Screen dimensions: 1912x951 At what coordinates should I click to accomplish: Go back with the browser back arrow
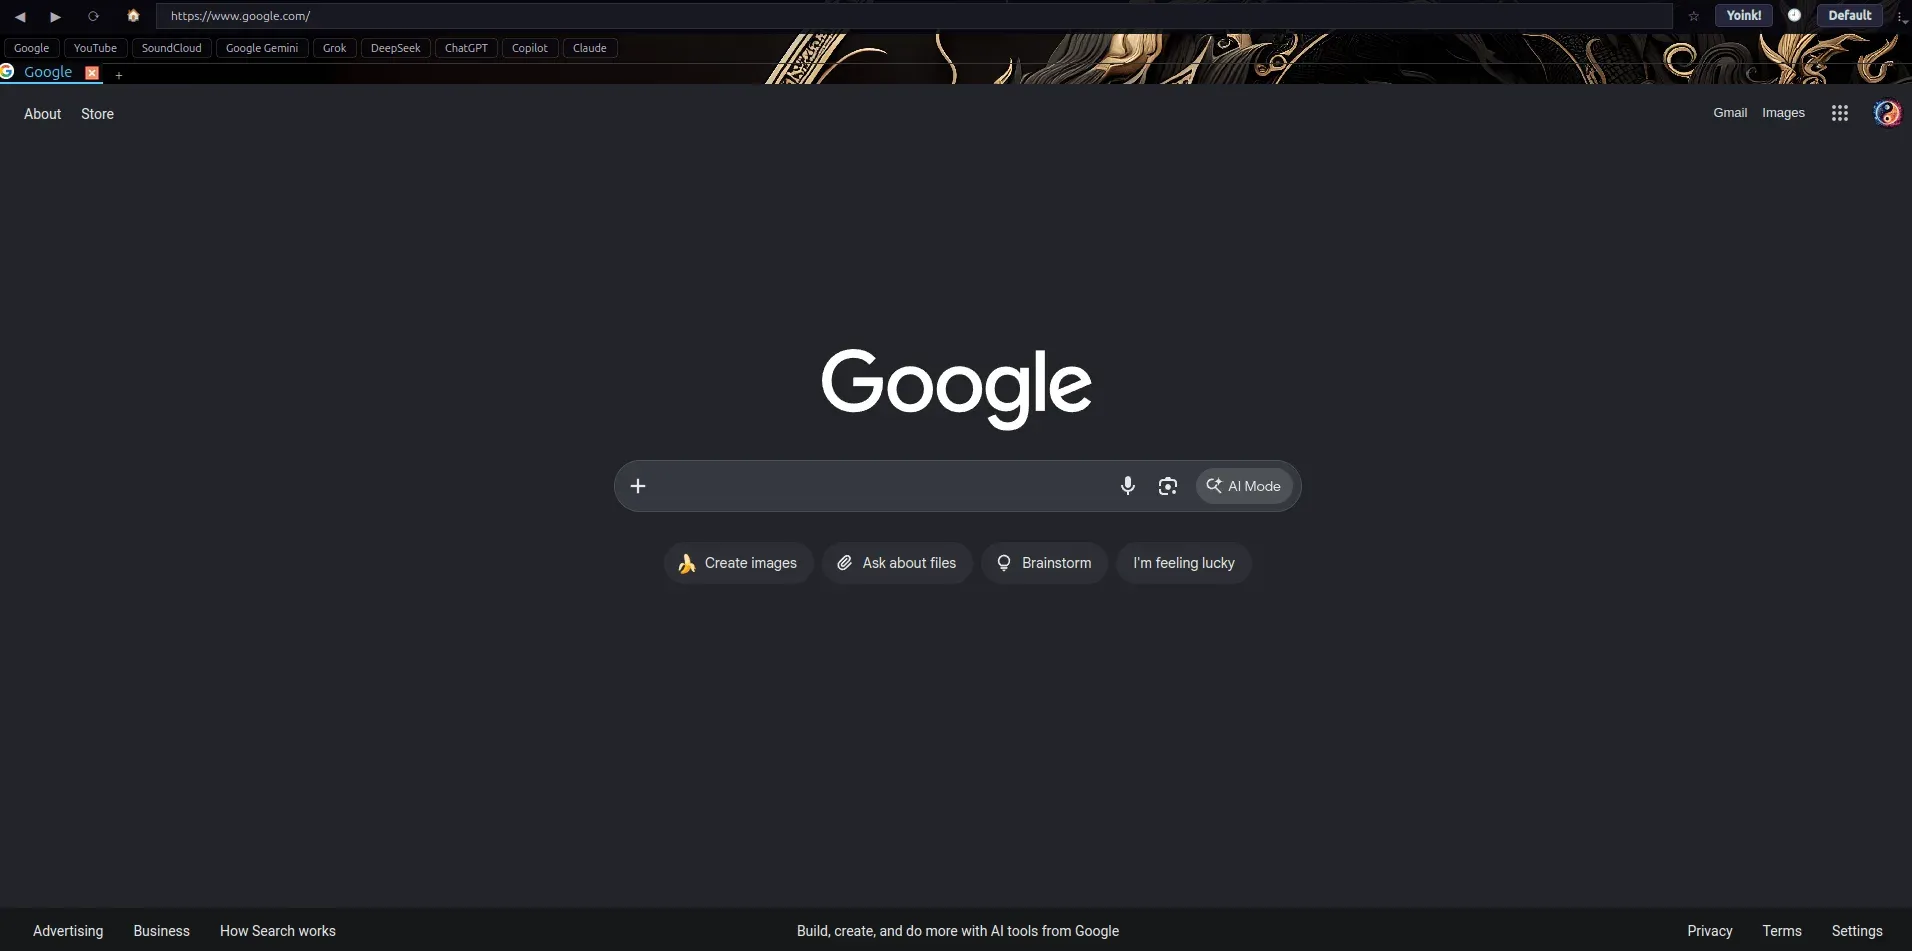coord(20,16)
